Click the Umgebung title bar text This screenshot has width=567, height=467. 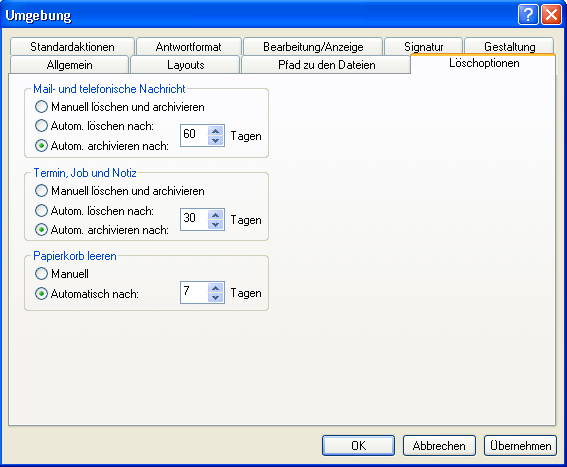38,16
